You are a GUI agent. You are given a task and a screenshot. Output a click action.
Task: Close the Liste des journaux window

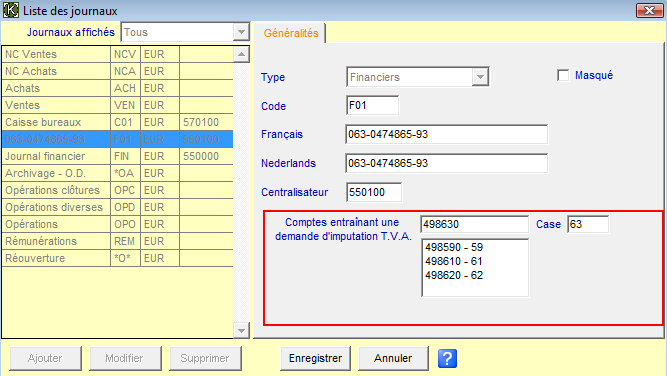click(650, 10)
